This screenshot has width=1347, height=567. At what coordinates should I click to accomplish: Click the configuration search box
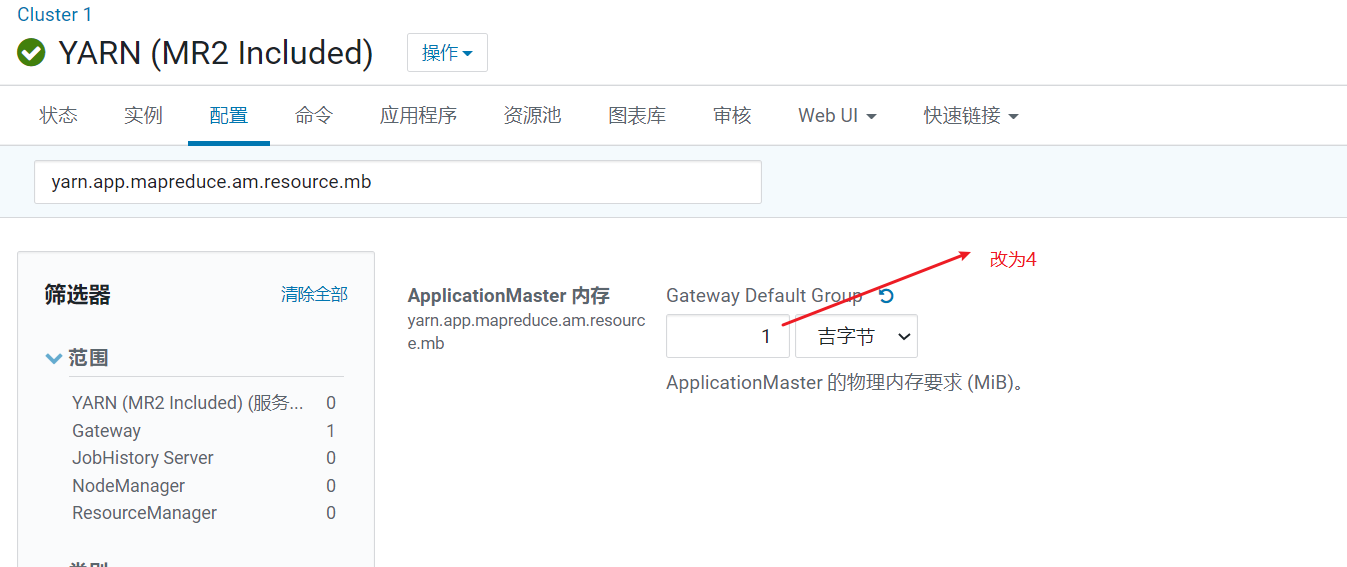(x=398, y=182)
